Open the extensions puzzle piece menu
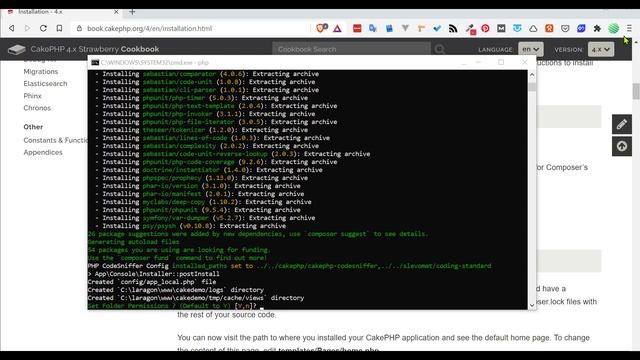The width and height of the screenshot is (640, 360). [597, 28]
